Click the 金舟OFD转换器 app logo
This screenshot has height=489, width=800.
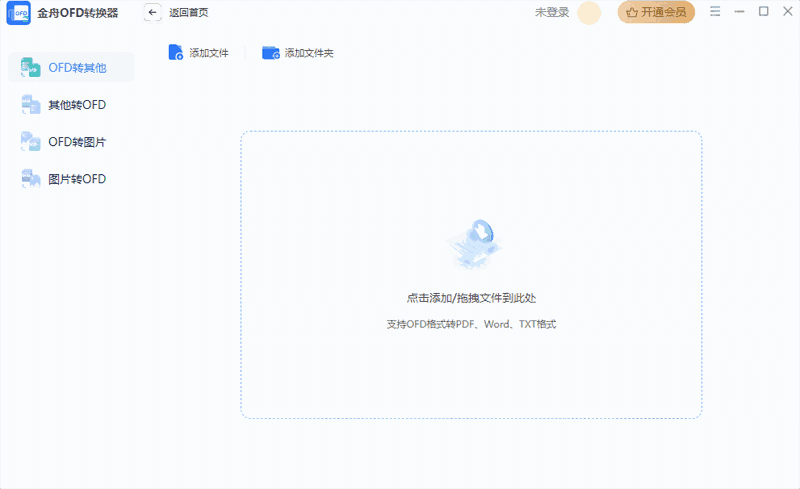coord(18,13)
